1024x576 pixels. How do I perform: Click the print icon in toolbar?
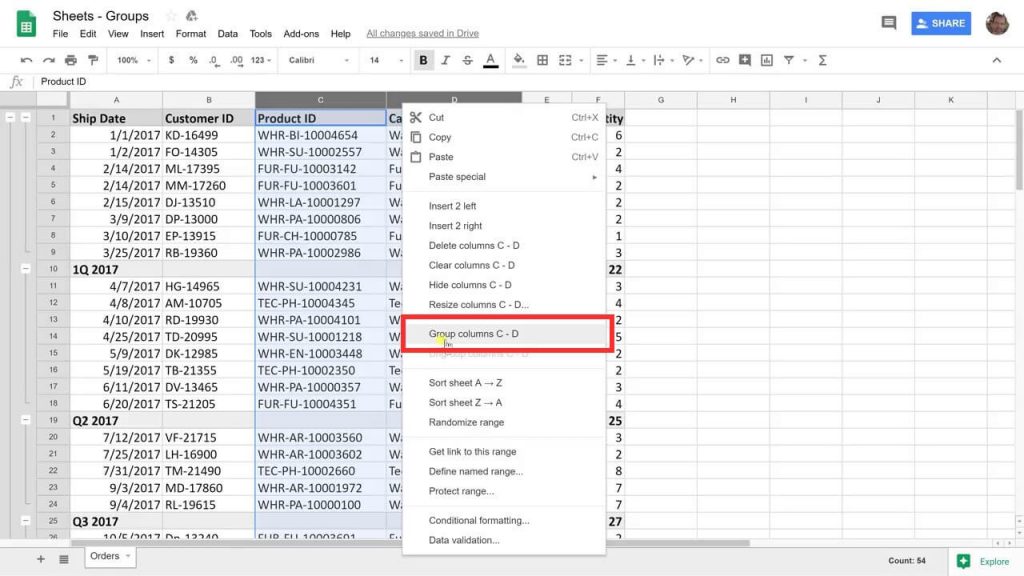71,60
